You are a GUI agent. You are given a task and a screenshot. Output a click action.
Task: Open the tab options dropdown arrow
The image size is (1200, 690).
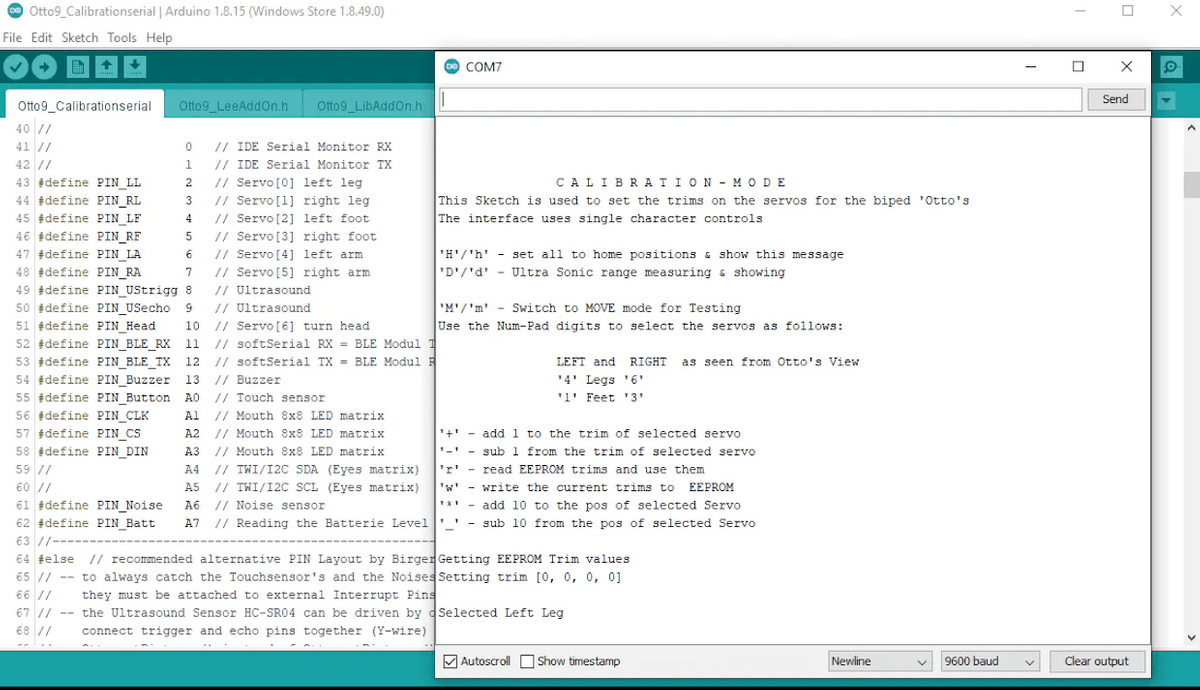click(1166, 100)
